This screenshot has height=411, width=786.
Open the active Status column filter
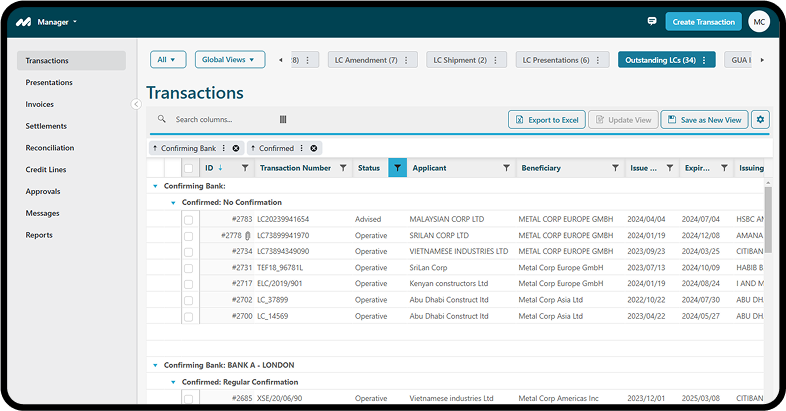397,168
